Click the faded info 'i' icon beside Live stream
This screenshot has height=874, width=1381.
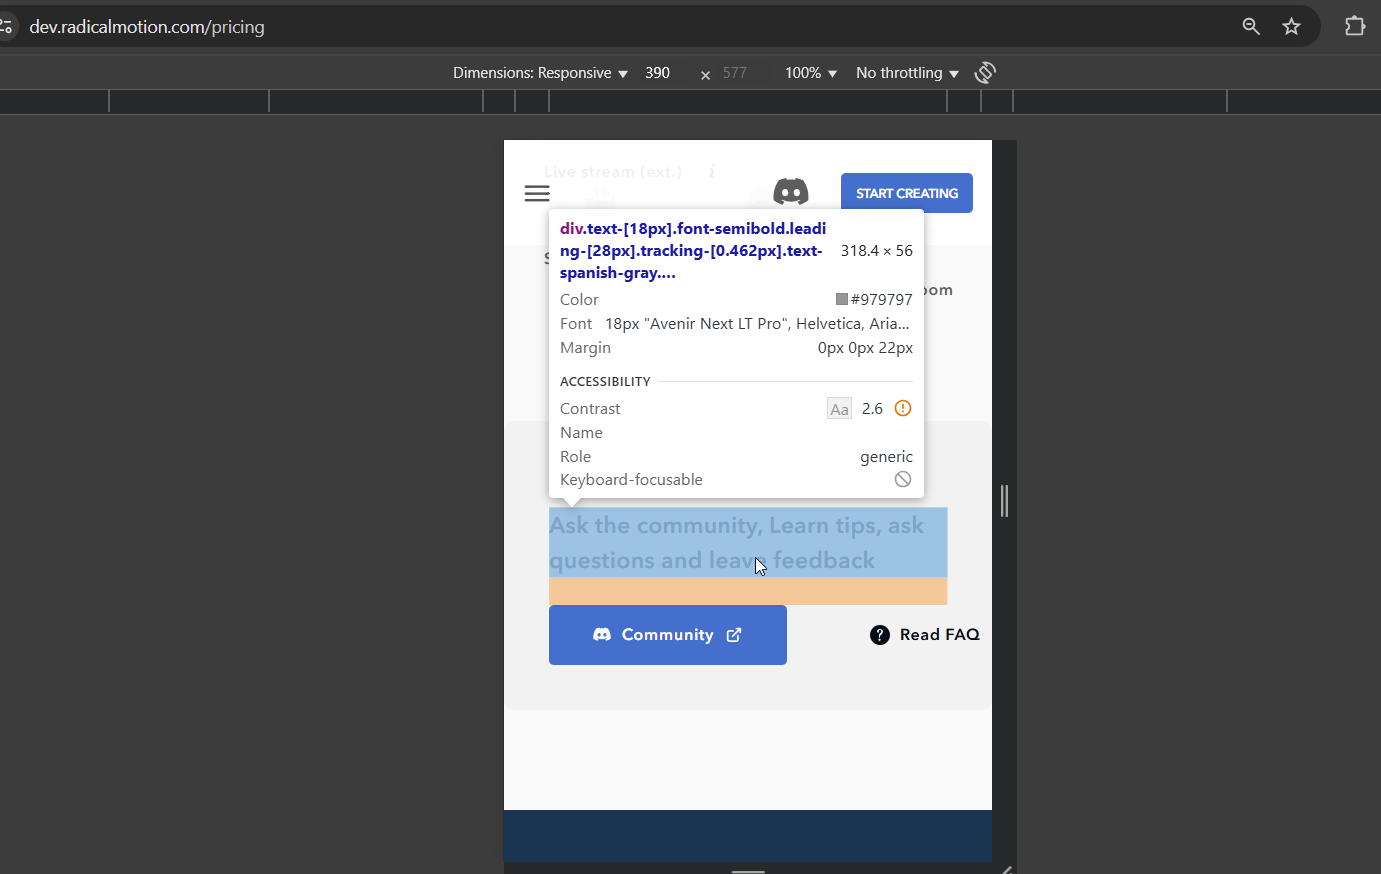click(712, 171)
